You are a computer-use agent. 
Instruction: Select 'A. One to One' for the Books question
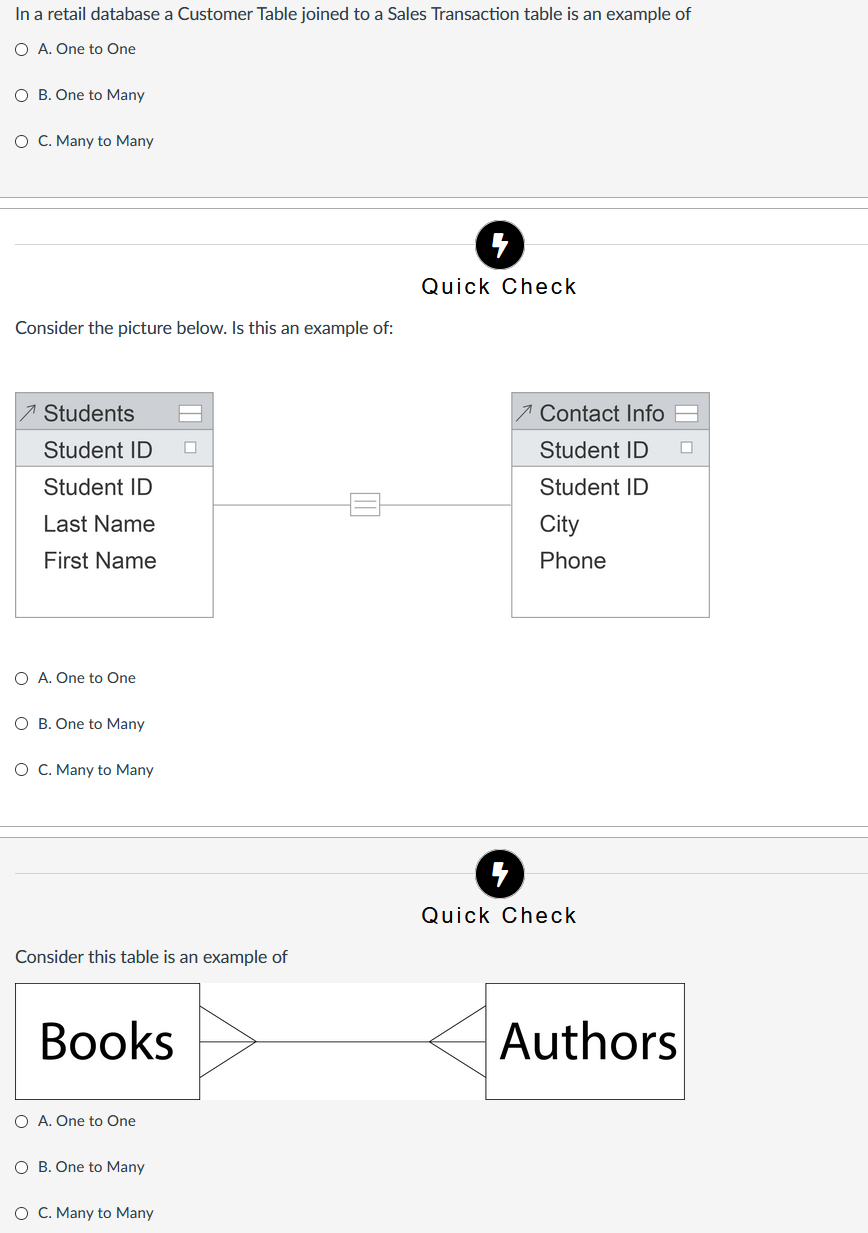[21, 1121]
